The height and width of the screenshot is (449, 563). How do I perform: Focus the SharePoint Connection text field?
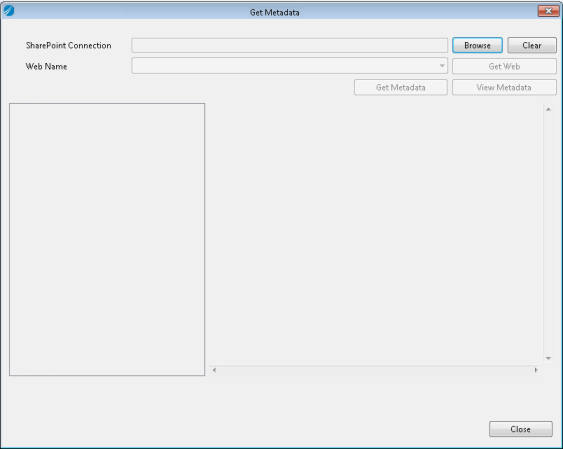click(289, 46)
